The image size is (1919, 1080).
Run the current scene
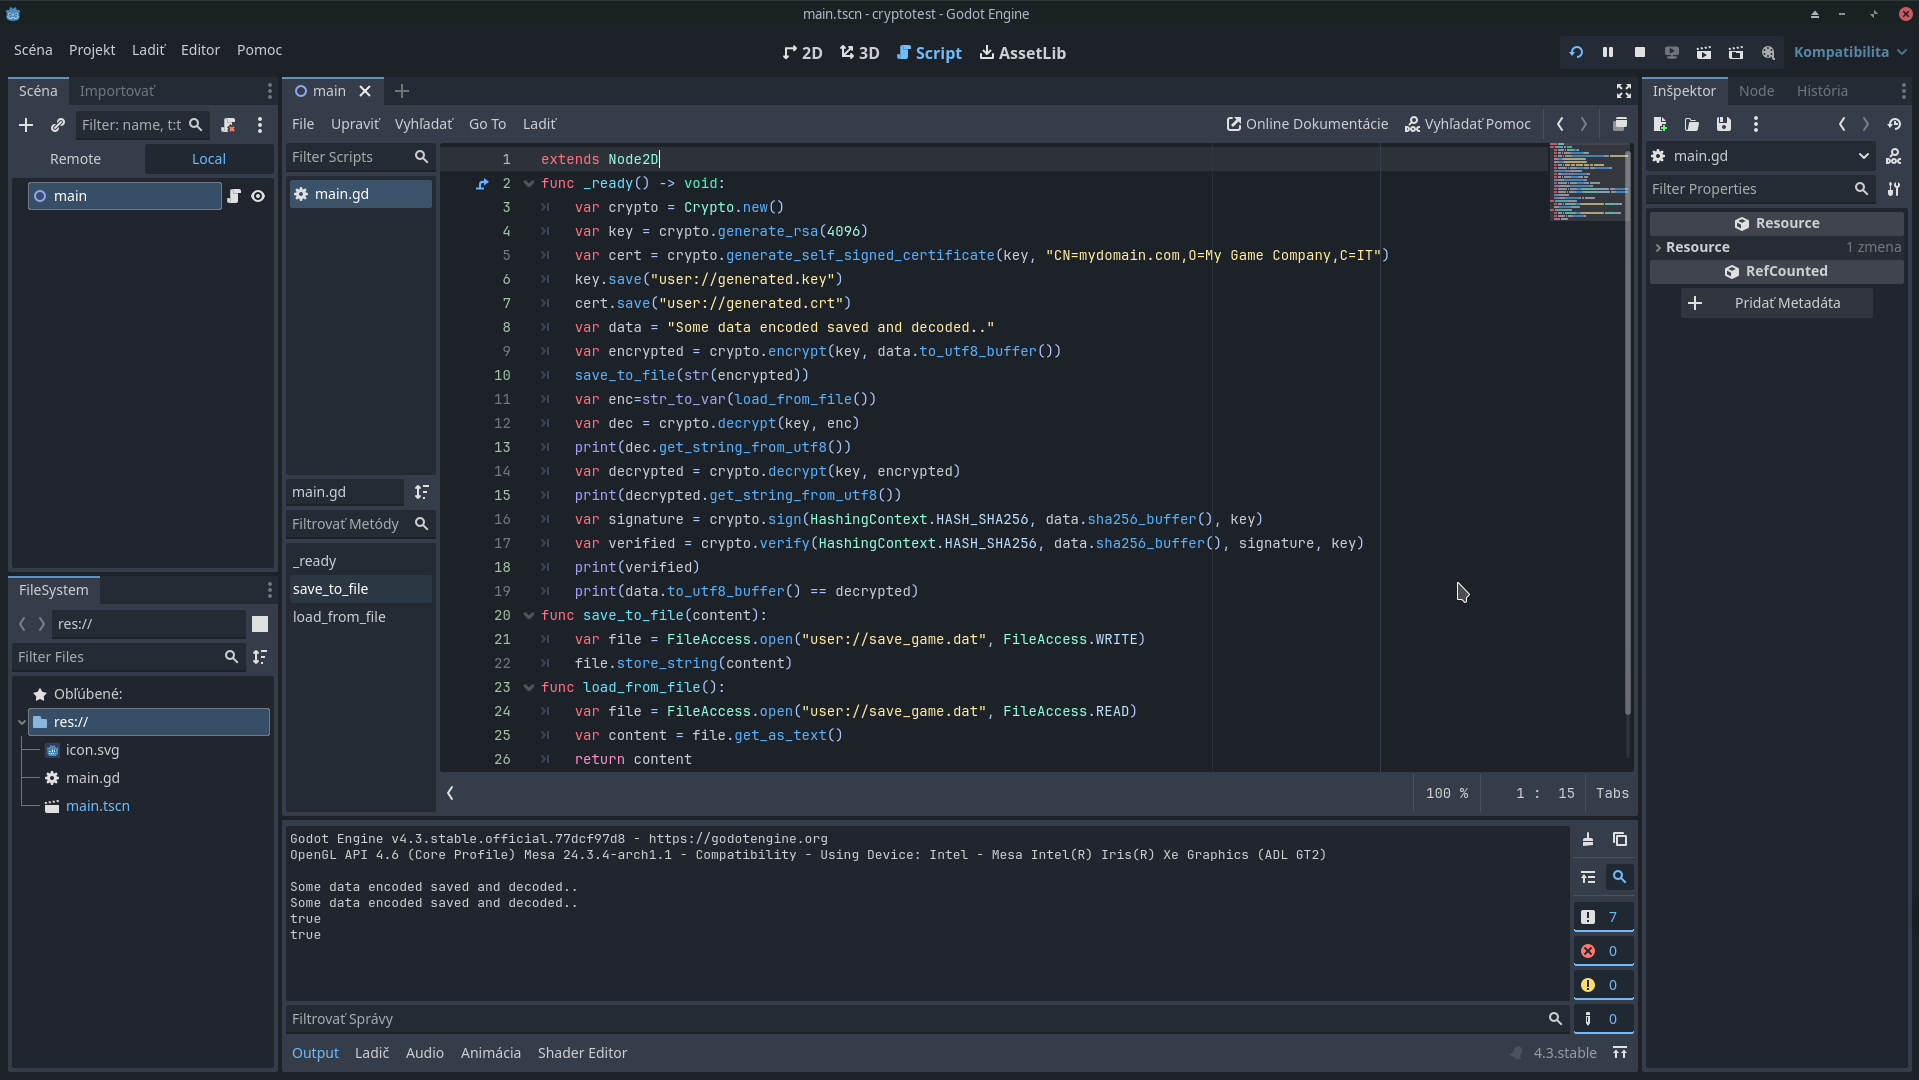[1705, 52]
